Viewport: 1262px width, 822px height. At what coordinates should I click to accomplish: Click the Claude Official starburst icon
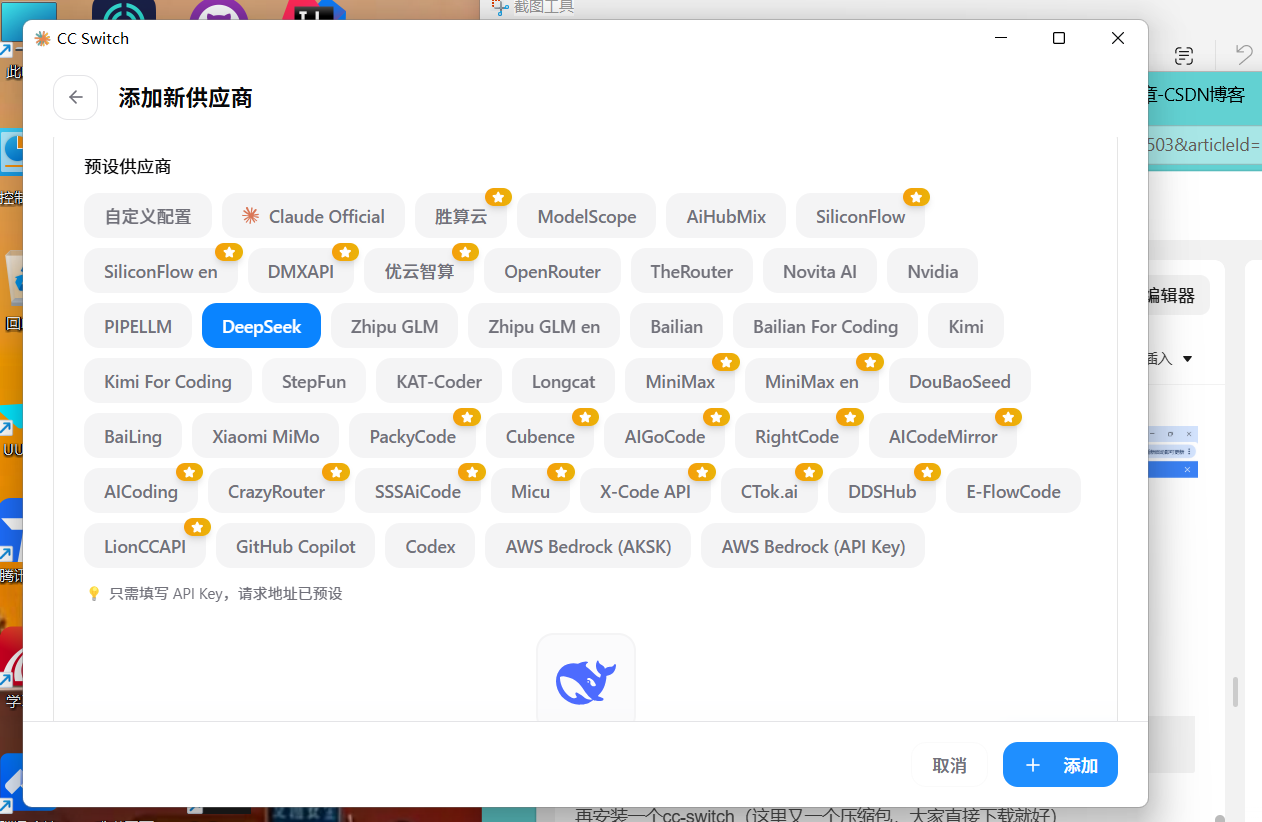coord(251,216)
